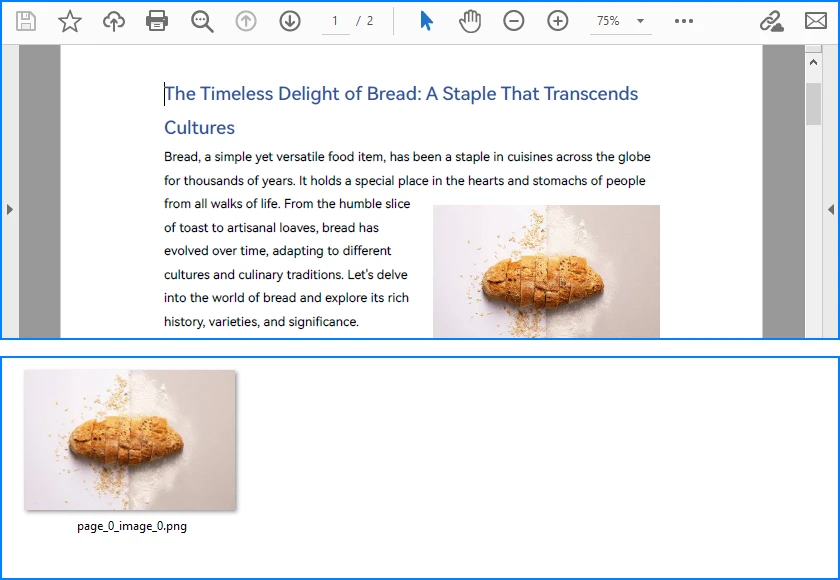Zoom in using the plus icon
This screenshot has width=840, height=580.
tap(557, 20)
